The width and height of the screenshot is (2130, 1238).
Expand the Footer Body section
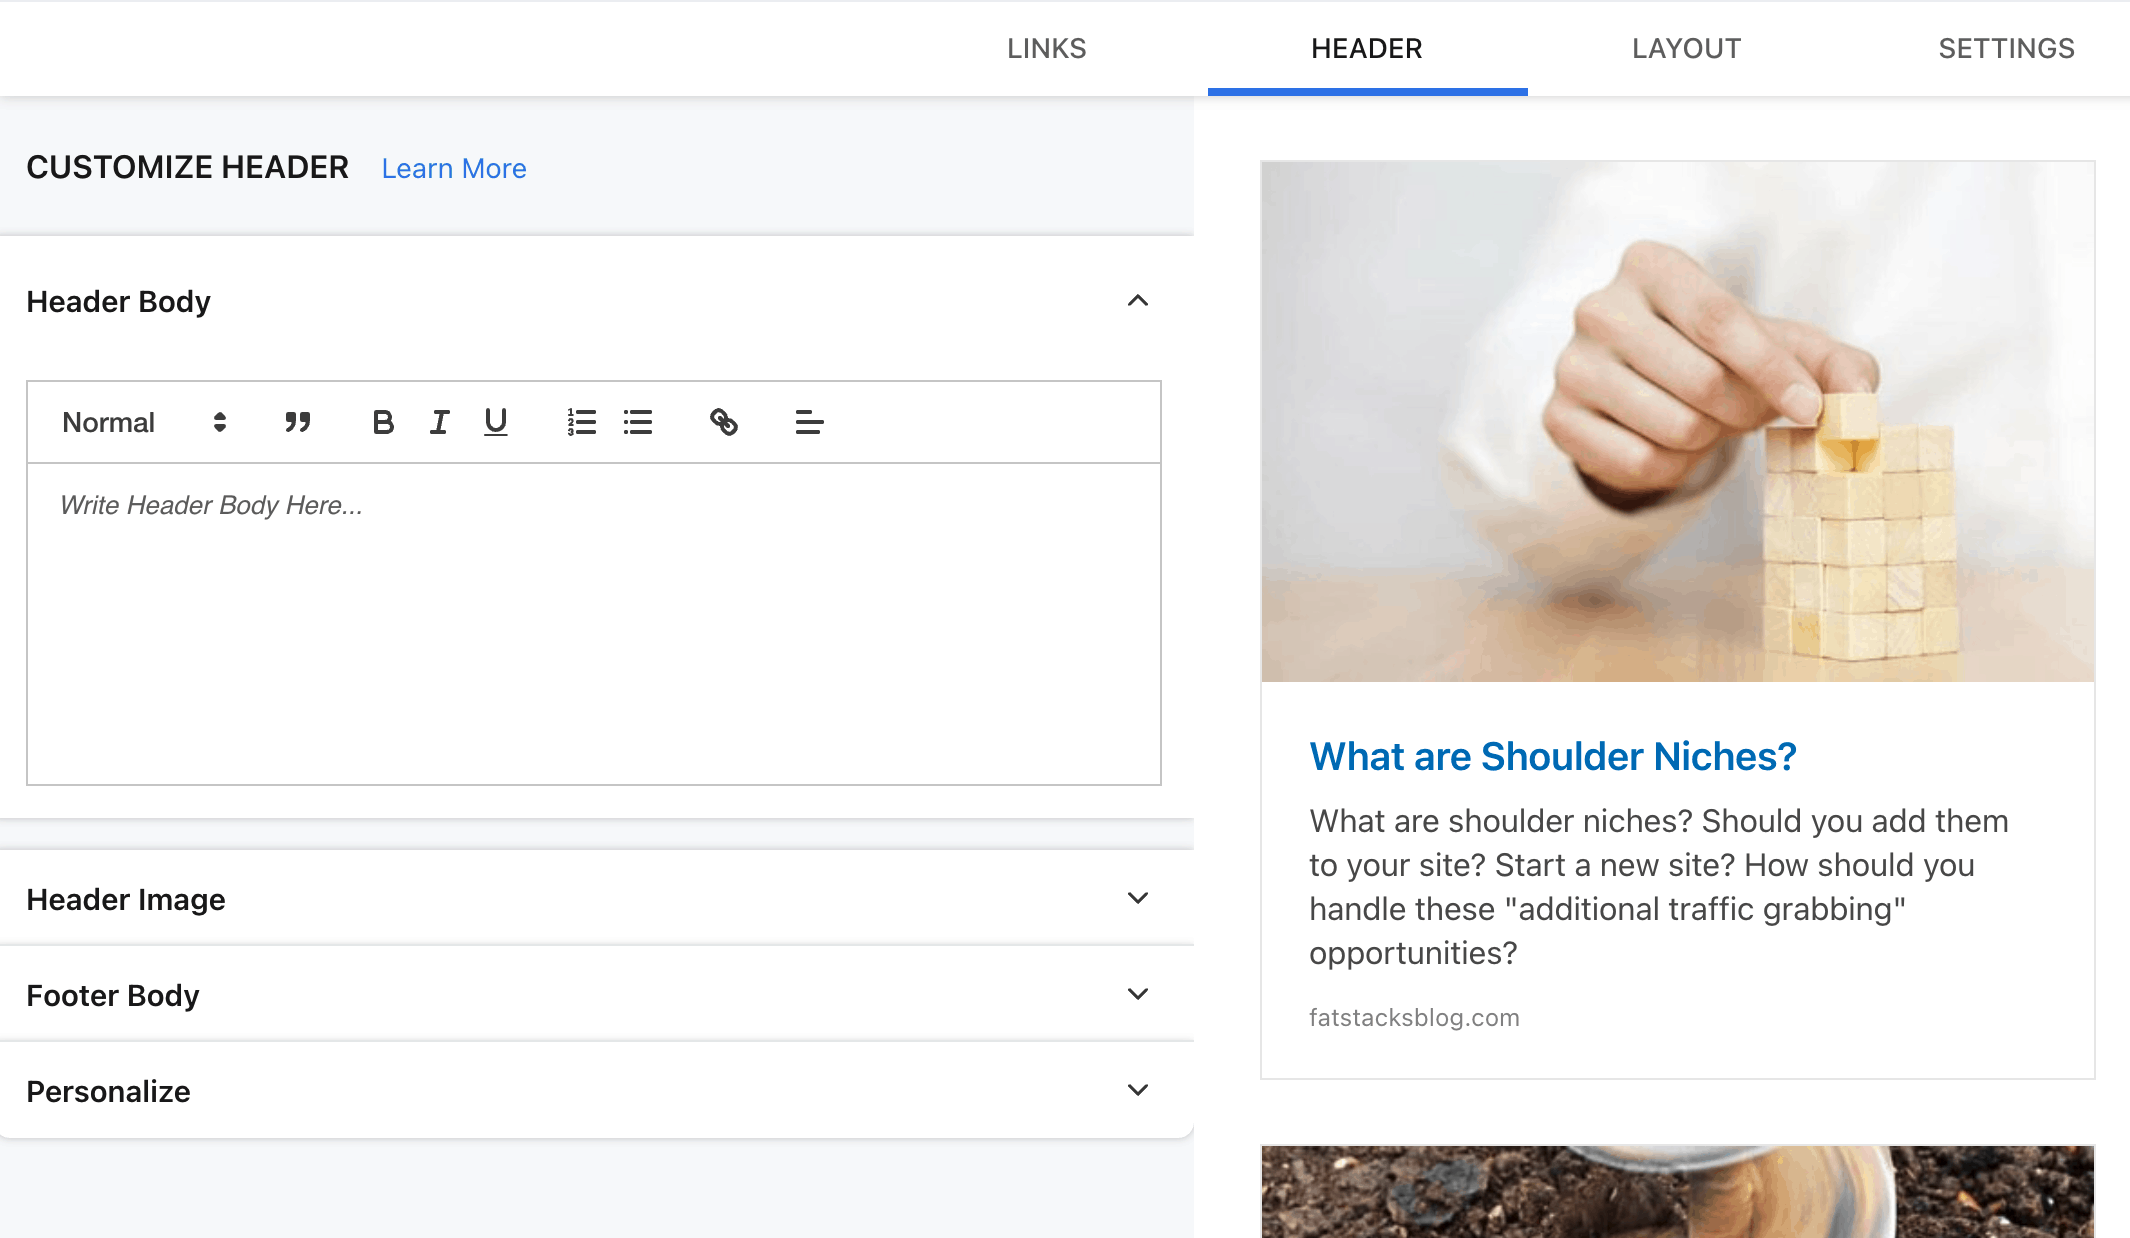pos(1137,995)
